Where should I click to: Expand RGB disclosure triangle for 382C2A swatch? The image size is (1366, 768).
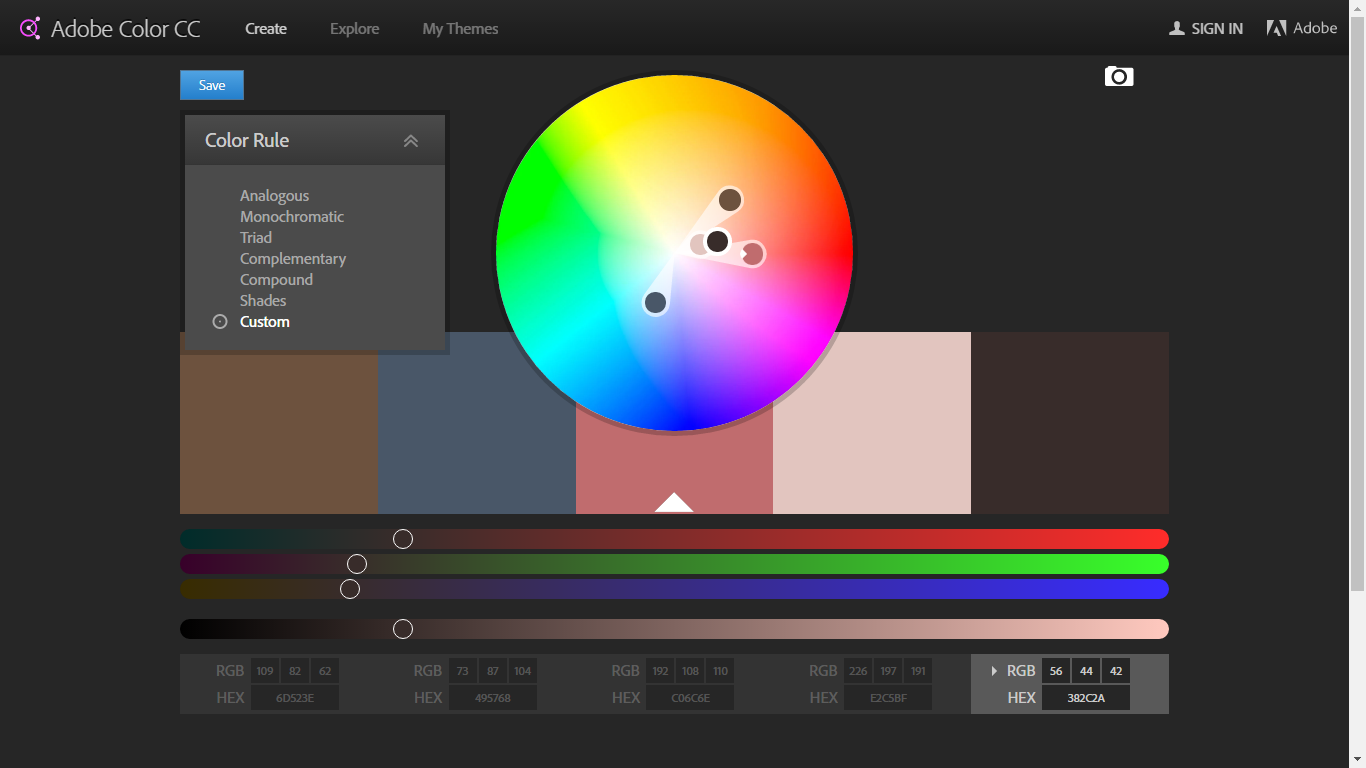[994, 671]
